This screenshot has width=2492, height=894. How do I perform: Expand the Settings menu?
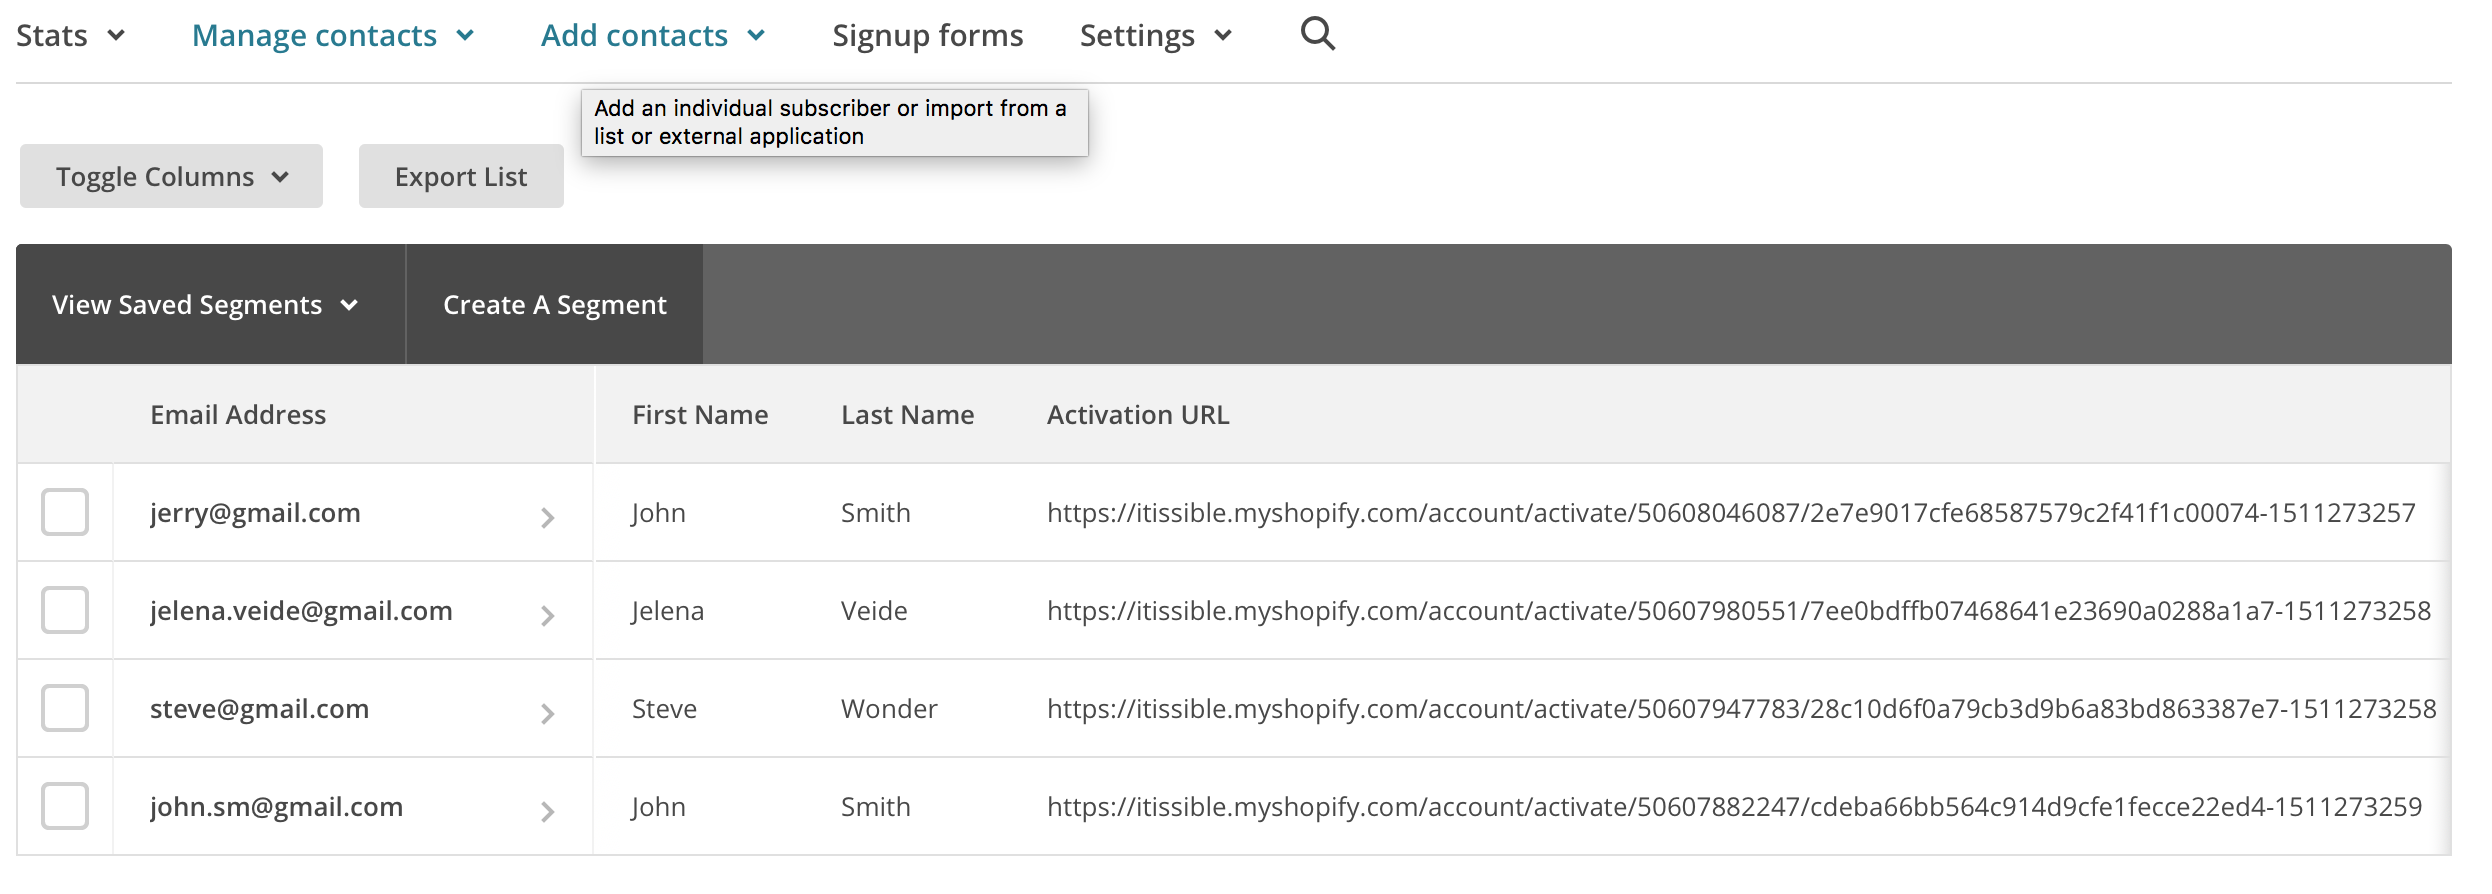click(x=1155, y=36)
